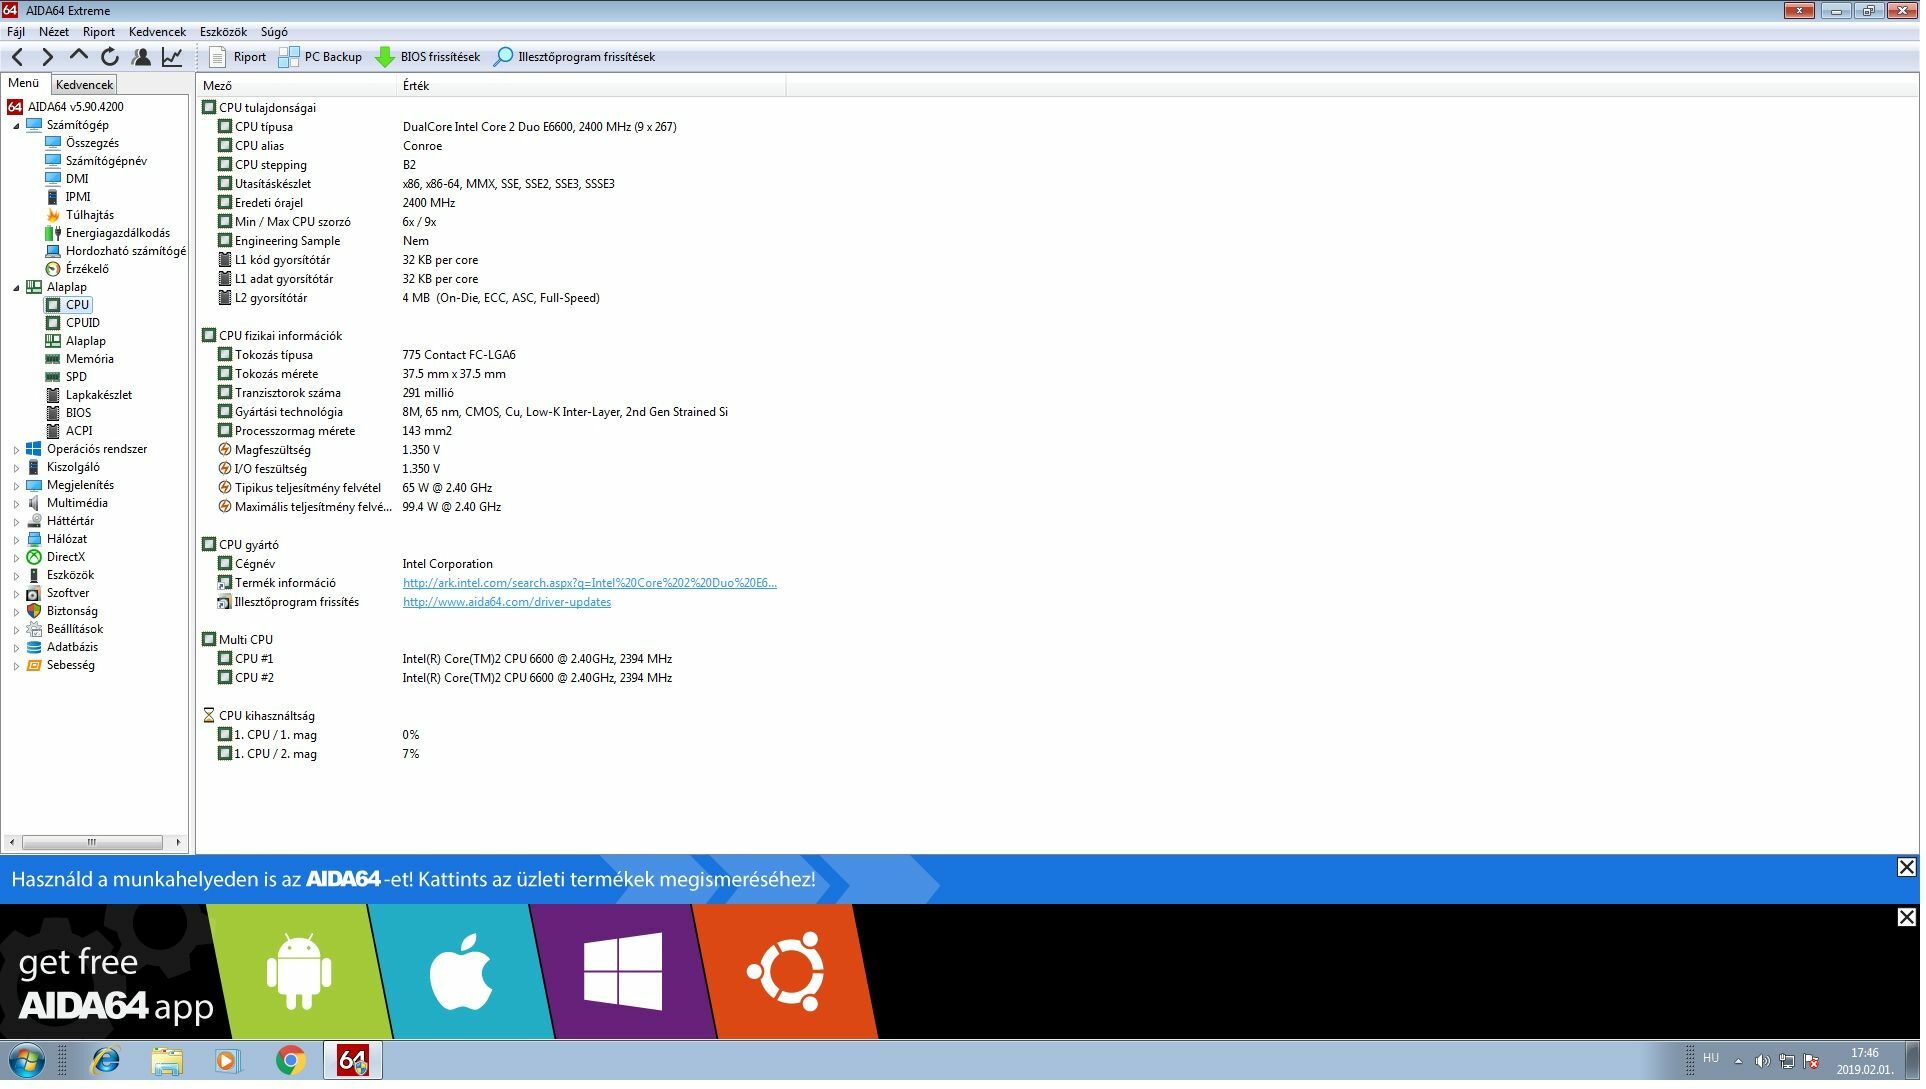This screenshot has height=1089, width=1926.
Task: Open the aida64.com driver-updates link
Action: [x=506, y=602]
